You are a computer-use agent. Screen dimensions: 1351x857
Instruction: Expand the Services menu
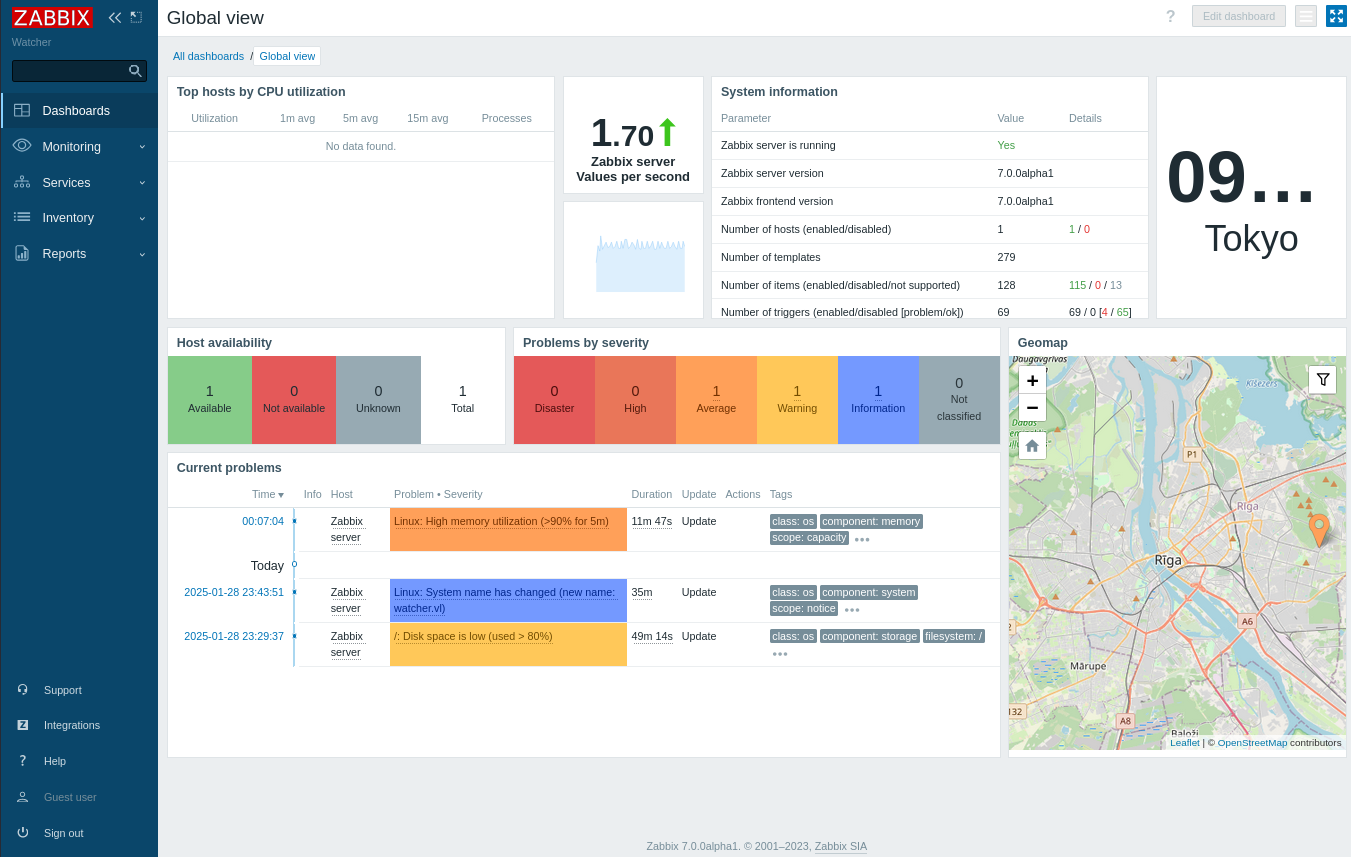[x=79, y=182]
